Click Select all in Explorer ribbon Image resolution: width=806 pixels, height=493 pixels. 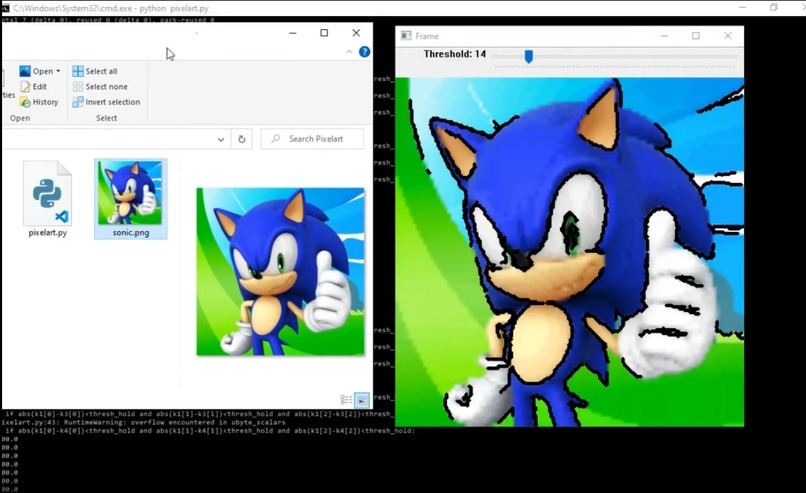pos(95,71)
